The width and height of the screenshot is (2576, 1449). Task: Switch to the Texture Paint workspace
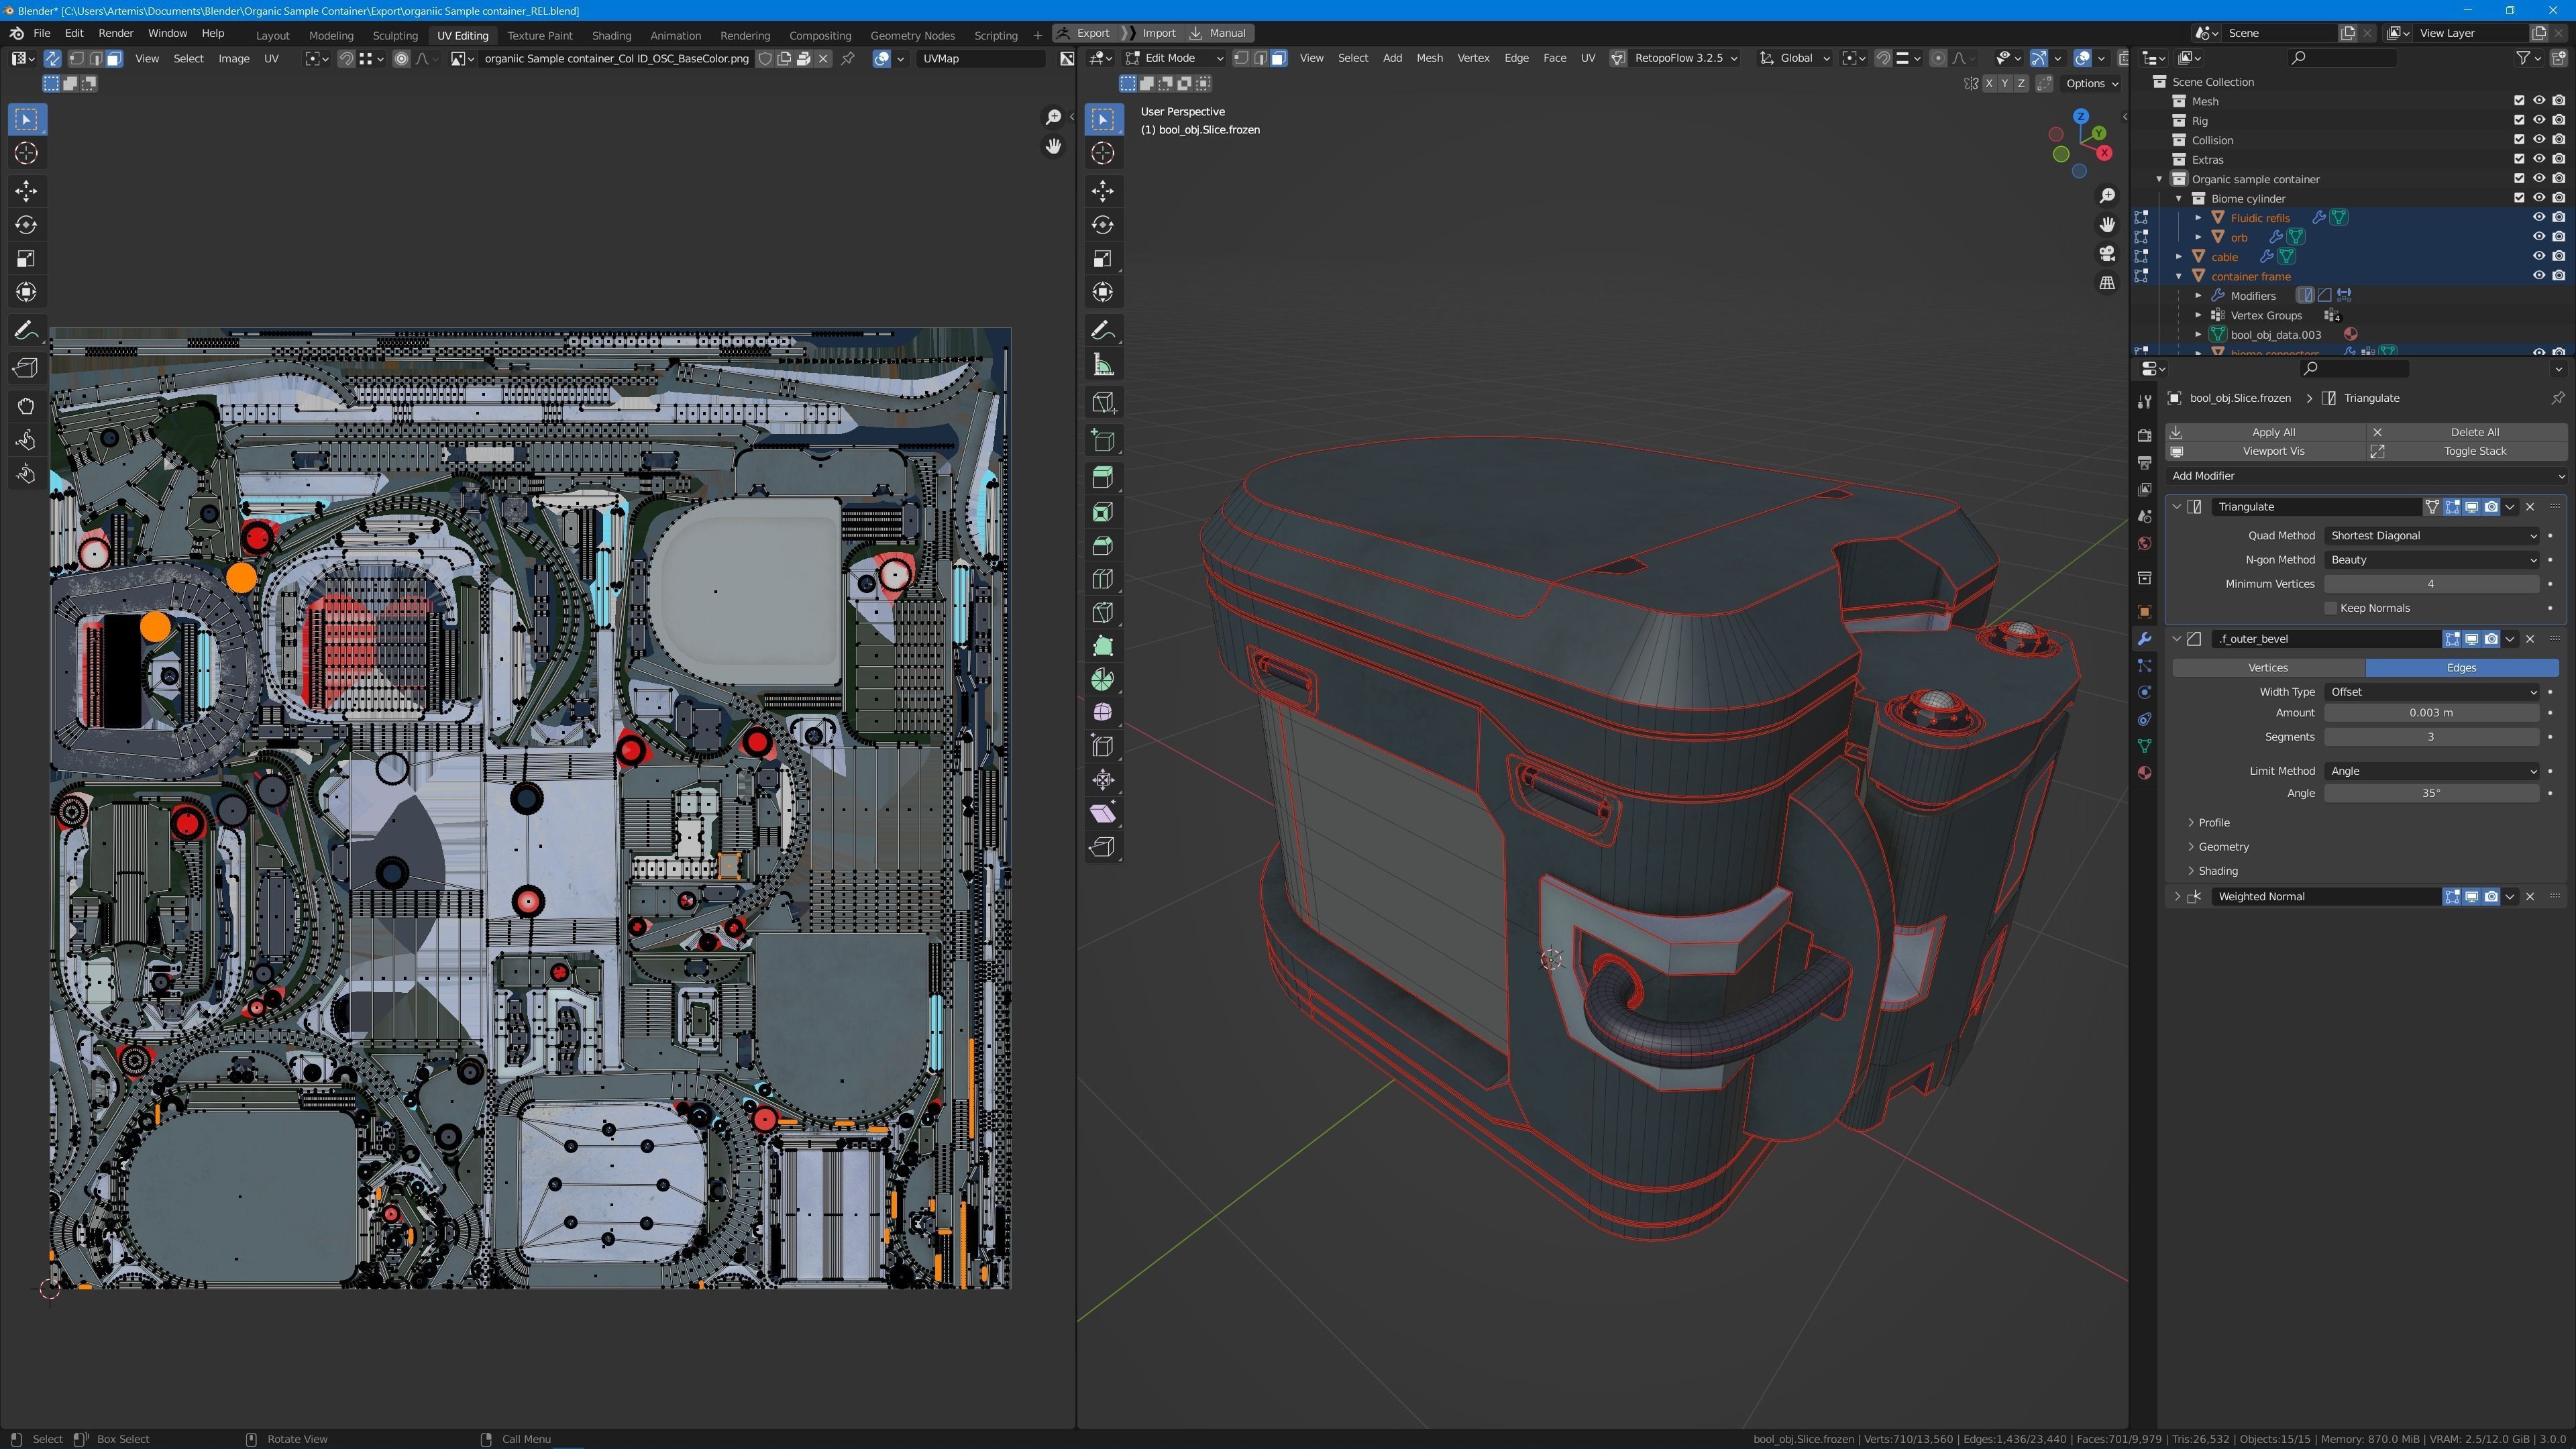click(x=539, y=35)
